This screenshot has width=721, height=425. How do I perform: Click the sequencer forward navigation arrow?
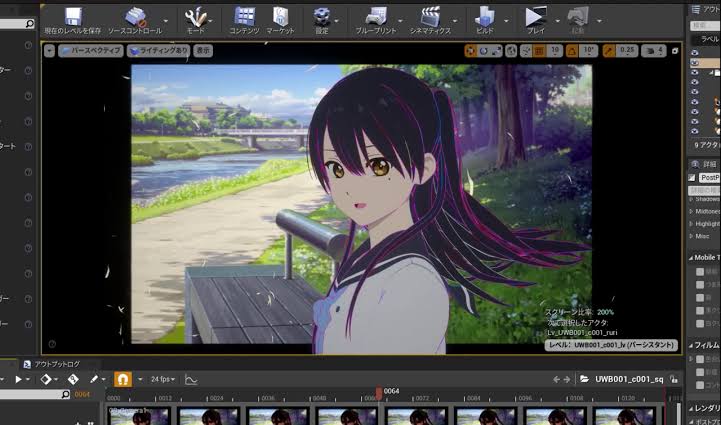tap(567, 379)
